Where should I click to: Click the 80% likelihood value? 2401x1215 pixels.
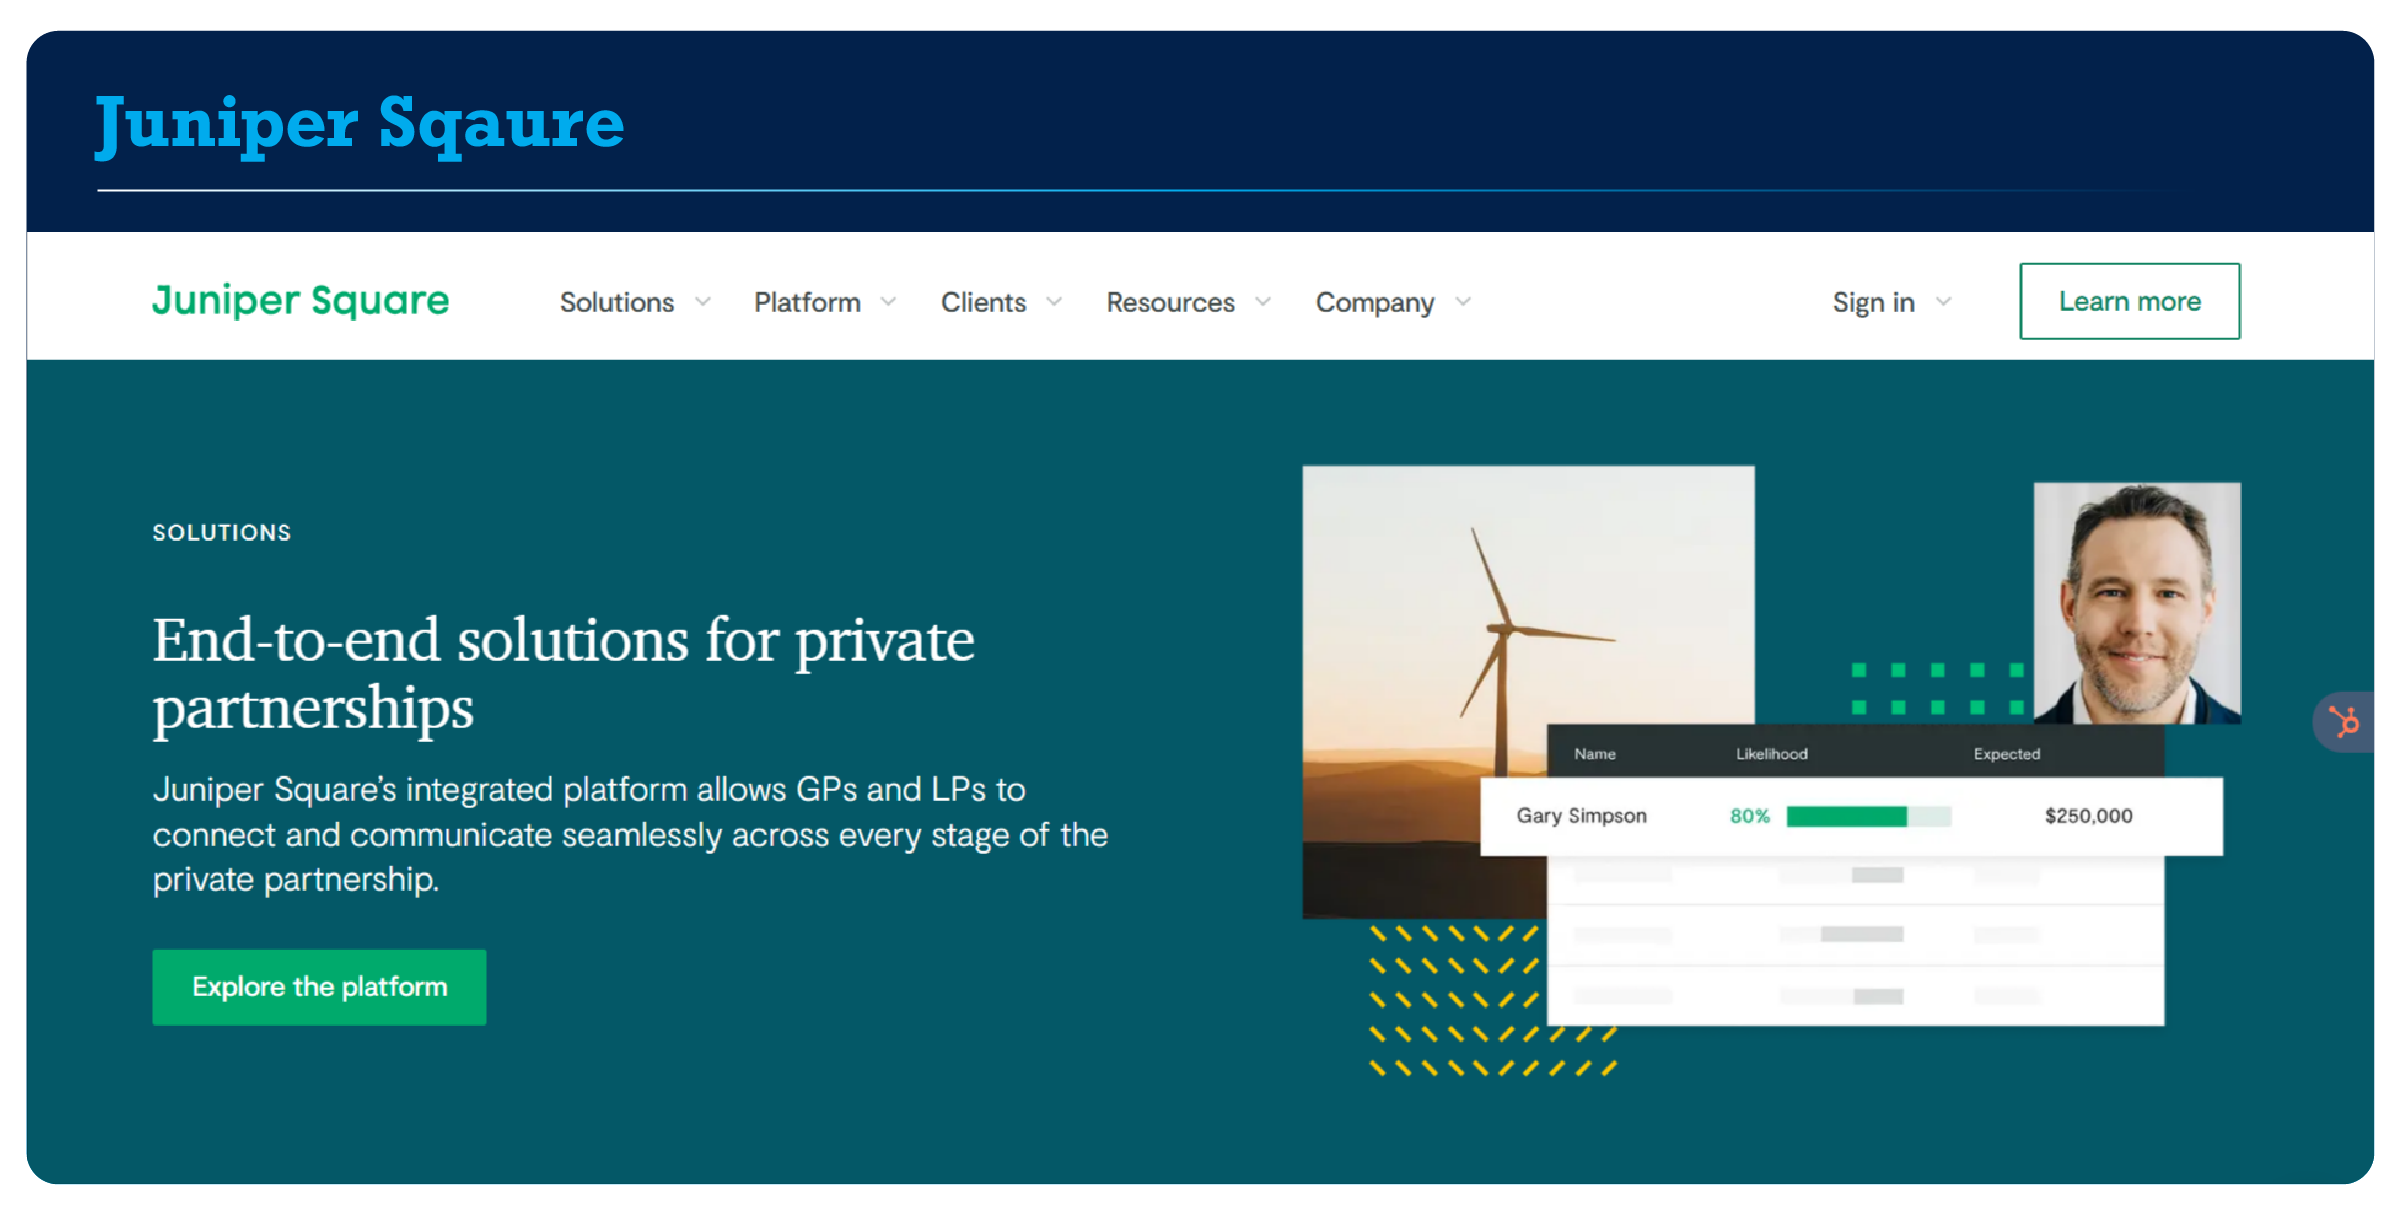1750,816
